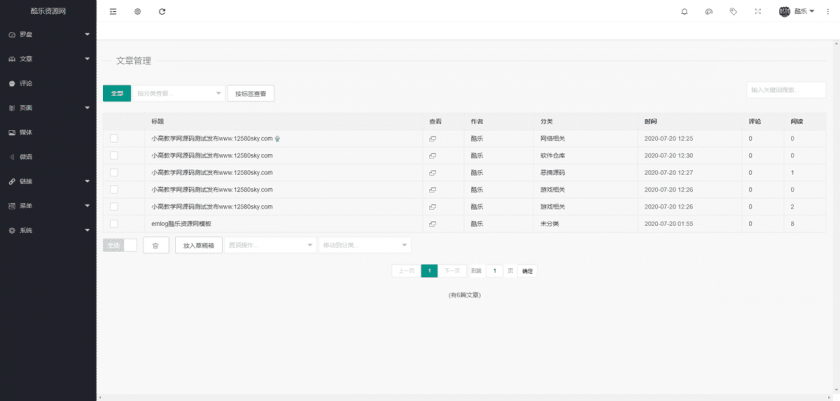Click the tag icon in the top bar
This screenshot has width=840, height=401.
(x=733, y=11)
